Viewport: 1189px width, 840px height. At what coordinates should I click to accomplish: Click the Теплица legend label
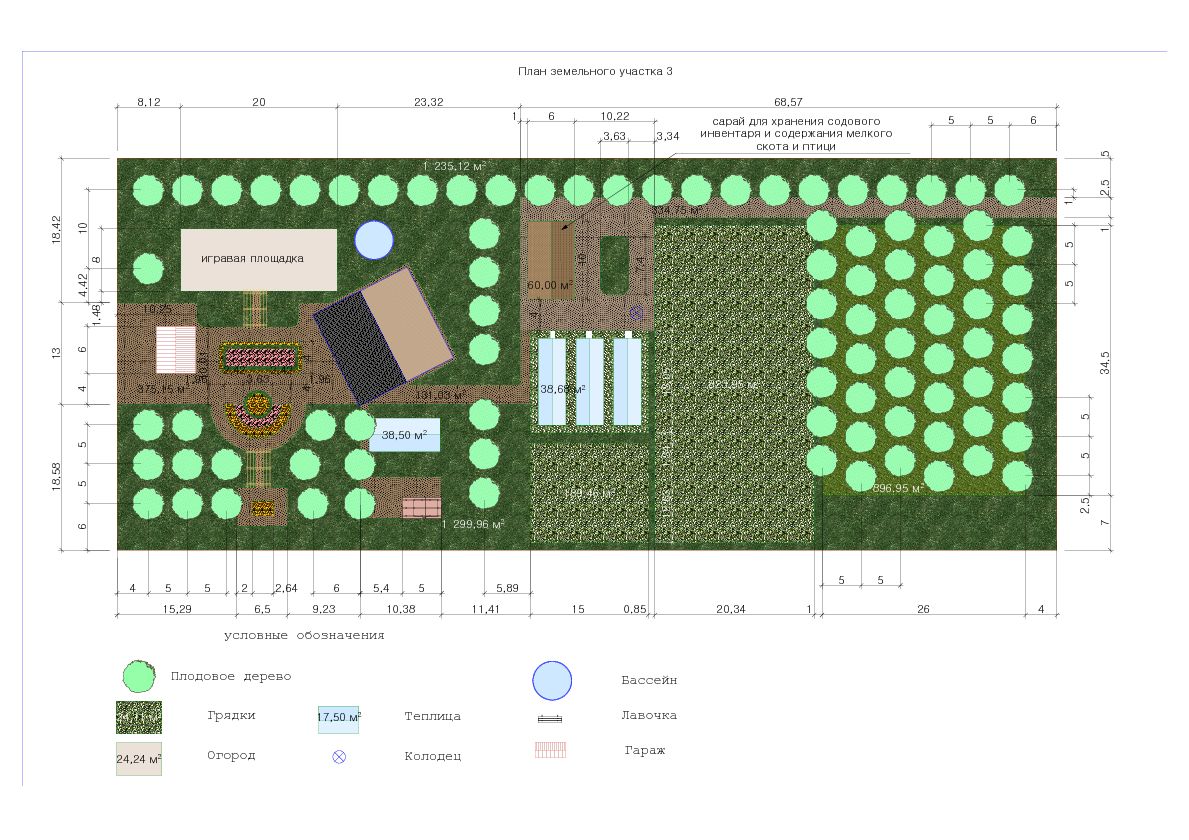pyautogui.click(x=432, y=716)
